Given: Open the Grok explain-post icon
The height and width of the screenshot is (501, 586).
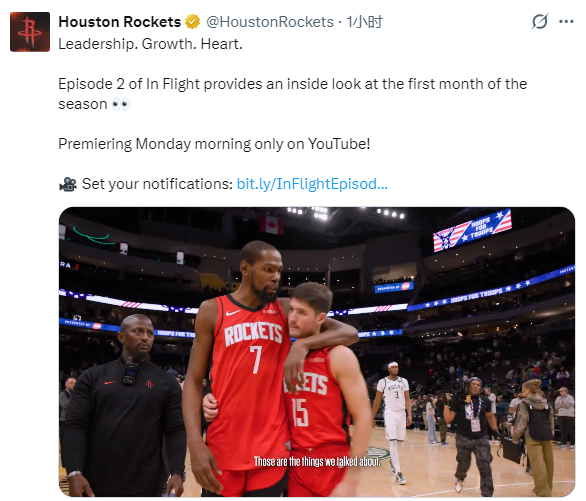Looking at the screenshot, I should pyautogui.click(x=540, y=21).
